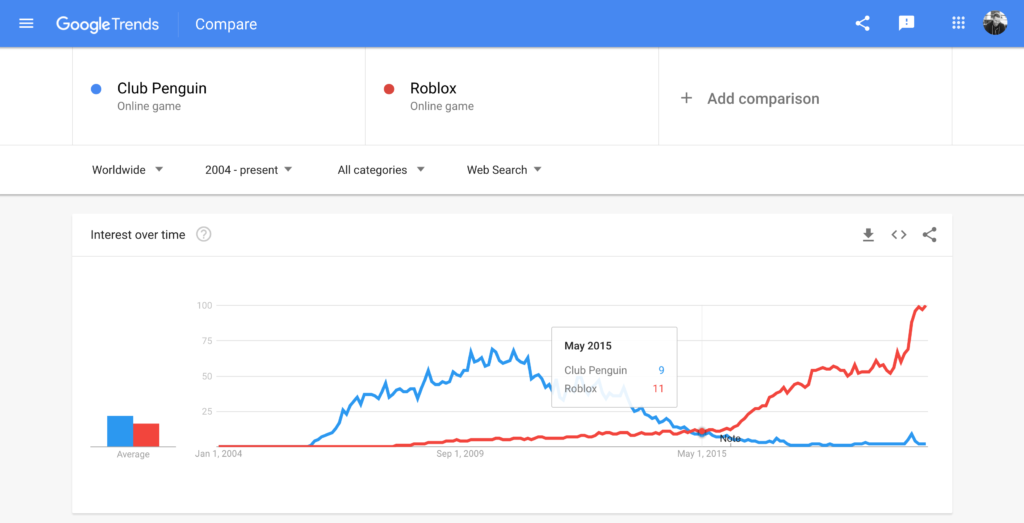Screen dimensions: 1024x523
Task: Open the 2004 - present time range dropdown
Action: [248, 170]
